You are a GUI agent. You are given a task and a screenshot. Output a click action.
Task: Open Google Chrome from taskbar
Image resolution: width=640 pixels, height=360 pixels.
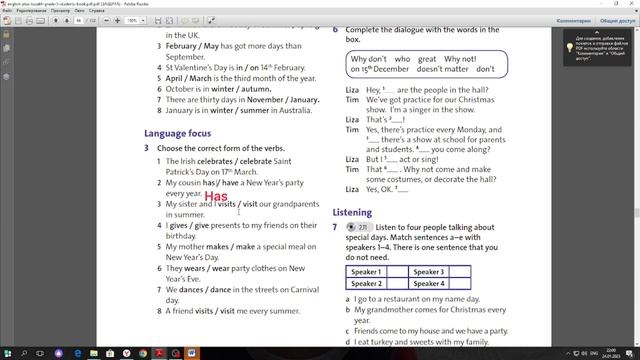[x=143, y=353]
